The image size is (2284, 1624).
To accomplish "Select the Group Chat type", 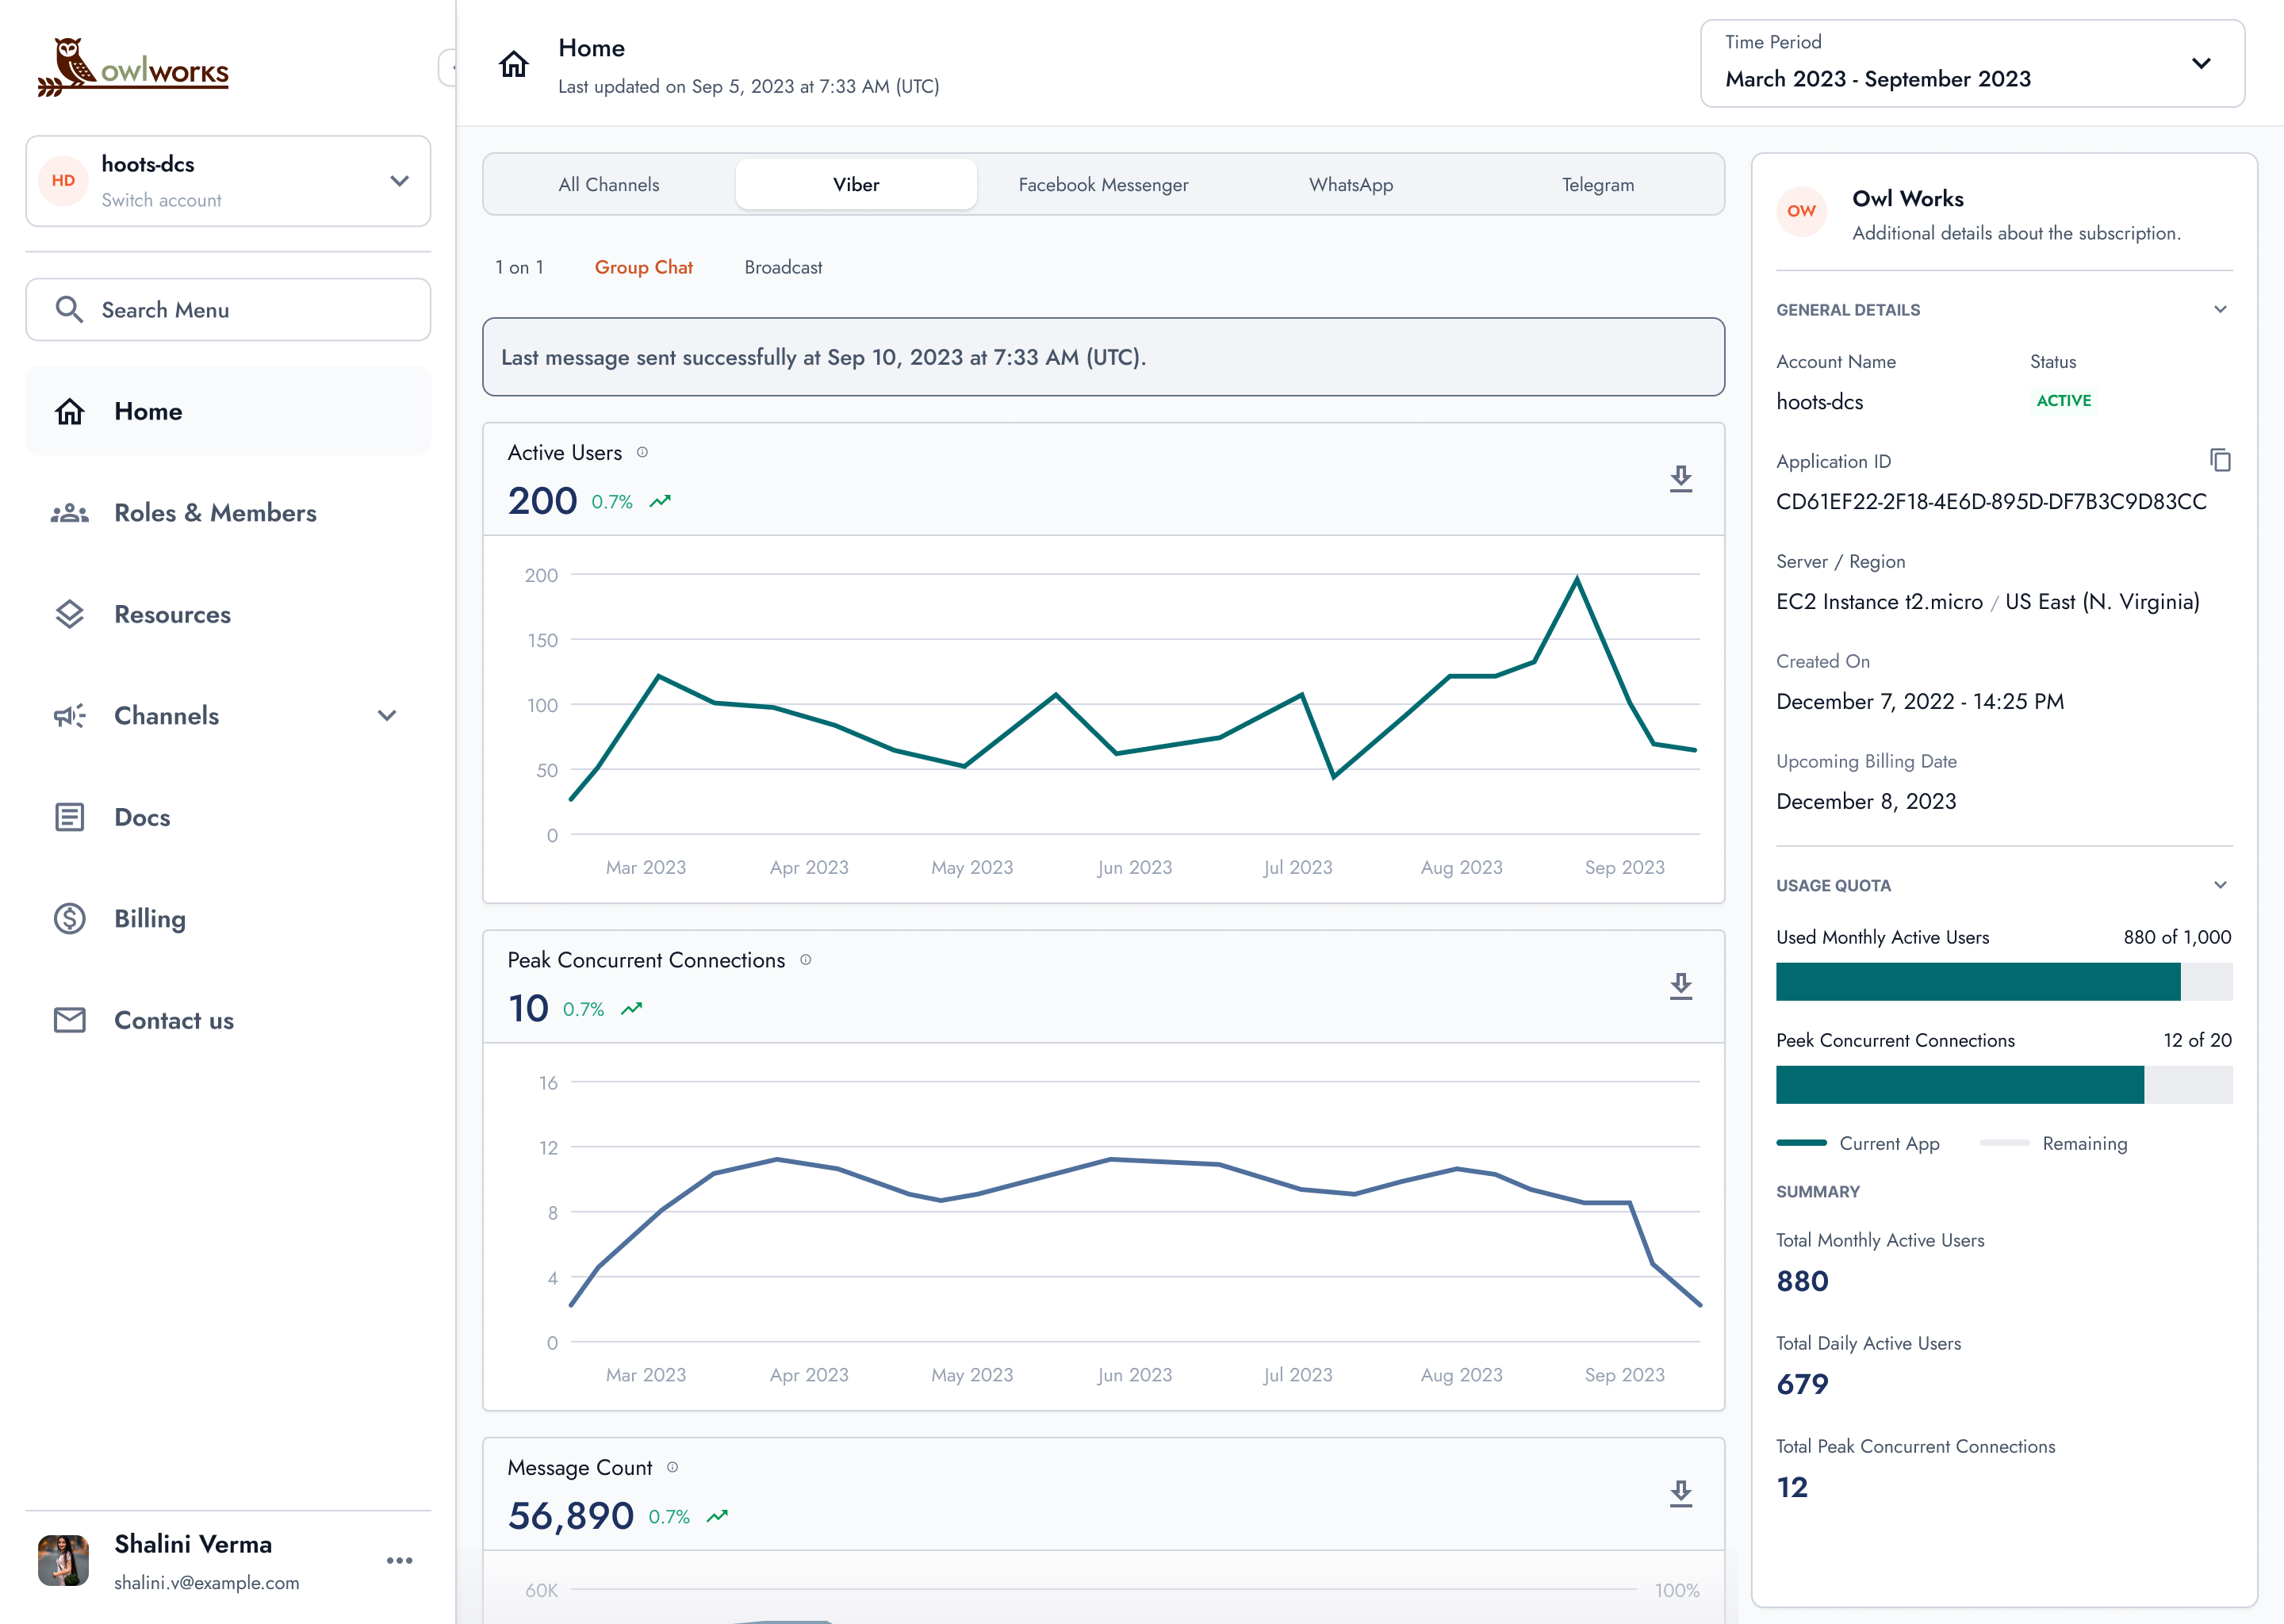I will [x=643, y=267].
